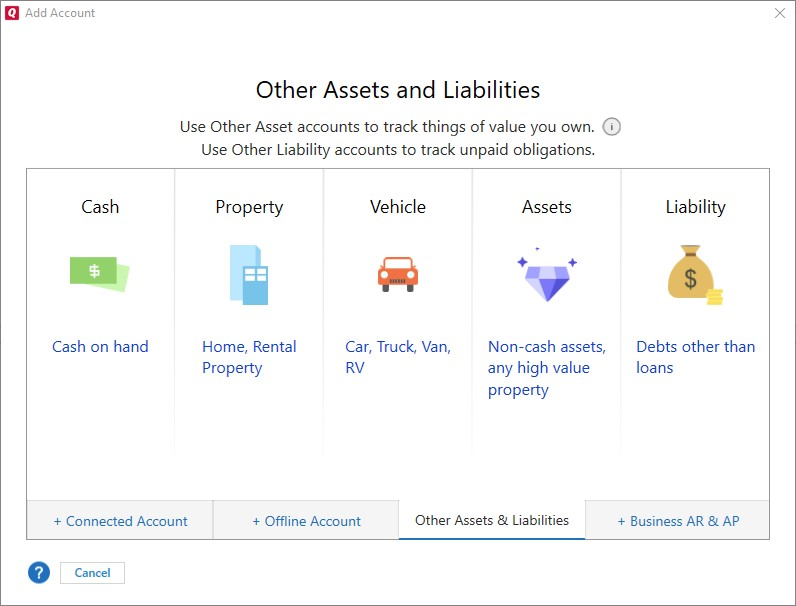Click the Vehicle heading text
Viewport: 796px width, 606px height.
(x=398, y=207)
